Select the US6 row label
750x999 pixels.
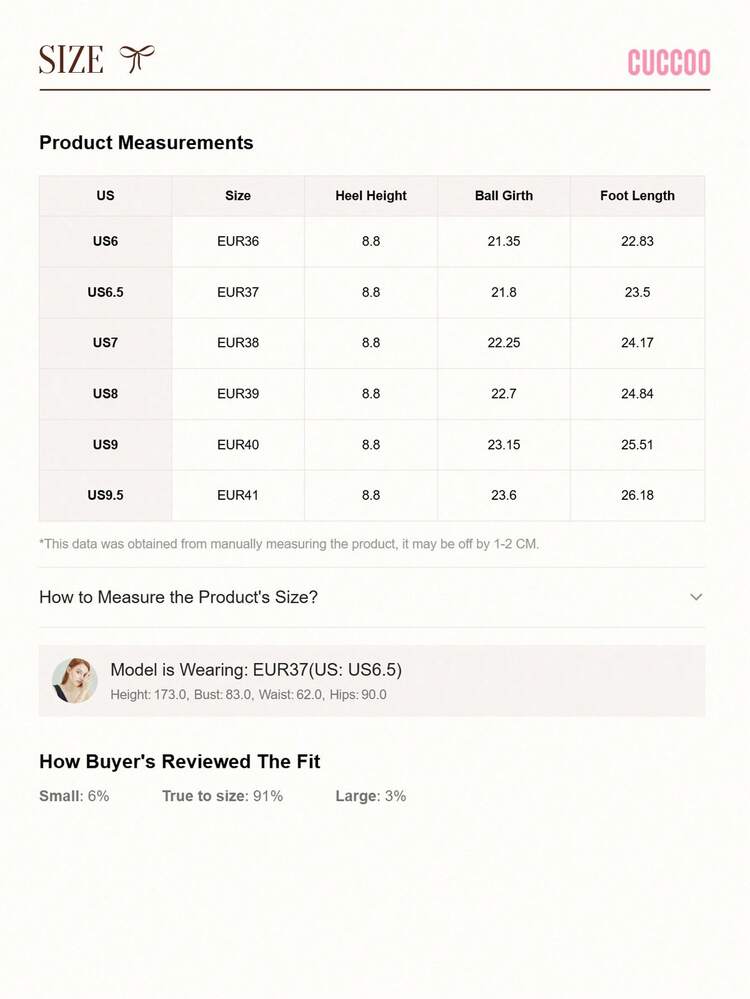[x=105, y=241]
